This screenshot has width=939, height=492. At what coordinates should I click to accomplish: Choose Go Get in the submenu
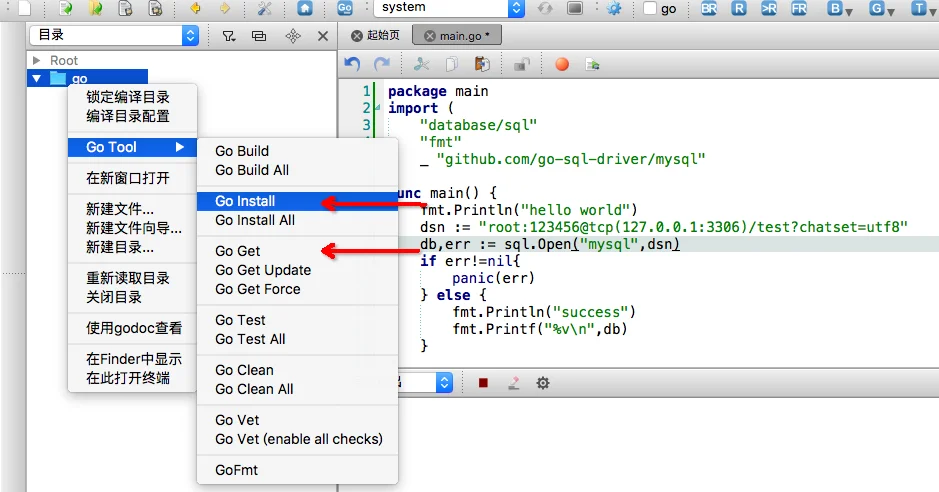238,251
